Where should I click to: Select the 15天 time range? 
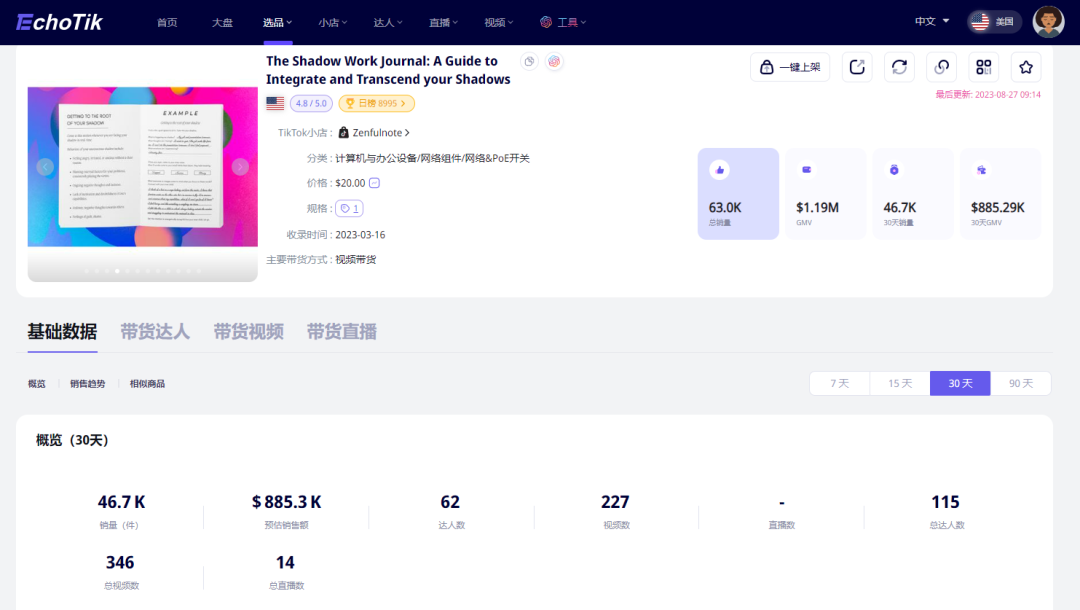[x=900, y=383]
